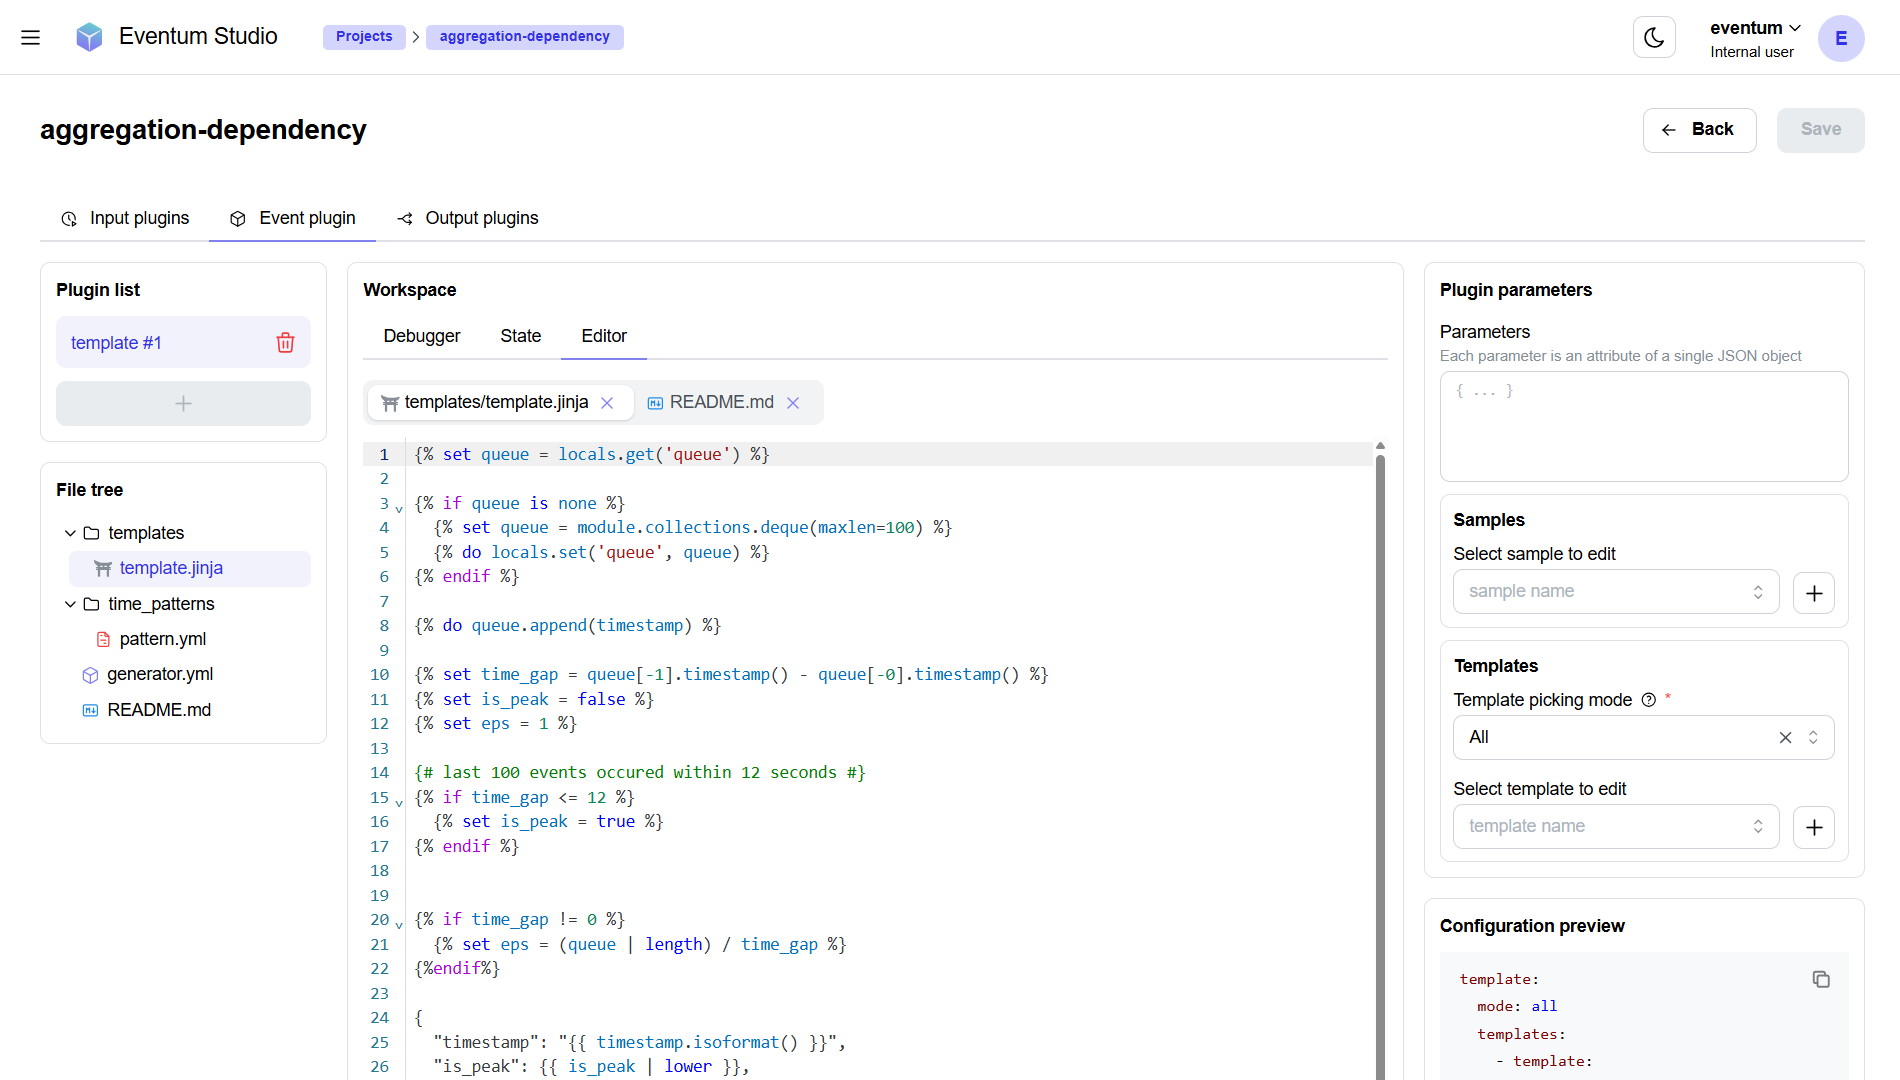
Task: Add a new sample with the plus button
Action: [1813, 592]
